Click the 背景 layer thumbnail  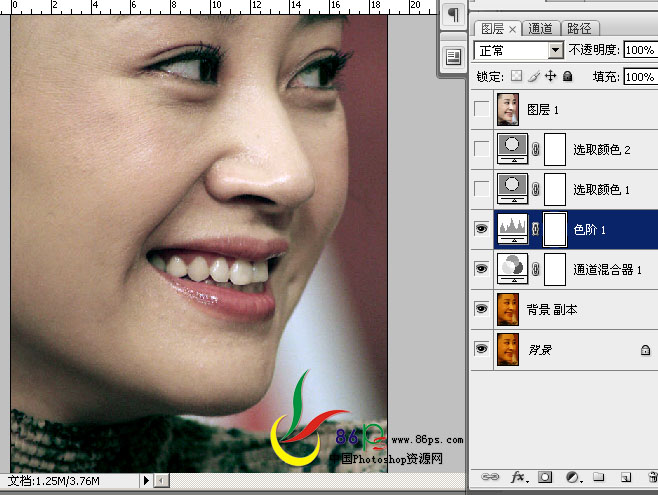(508, 349)
